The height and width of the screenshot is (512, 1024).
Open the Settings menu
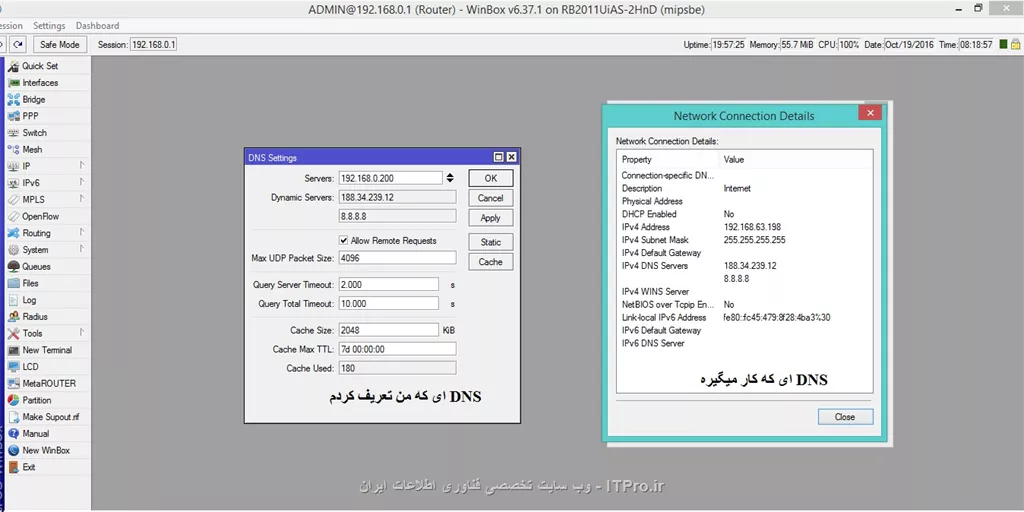(x=50, y=25)
